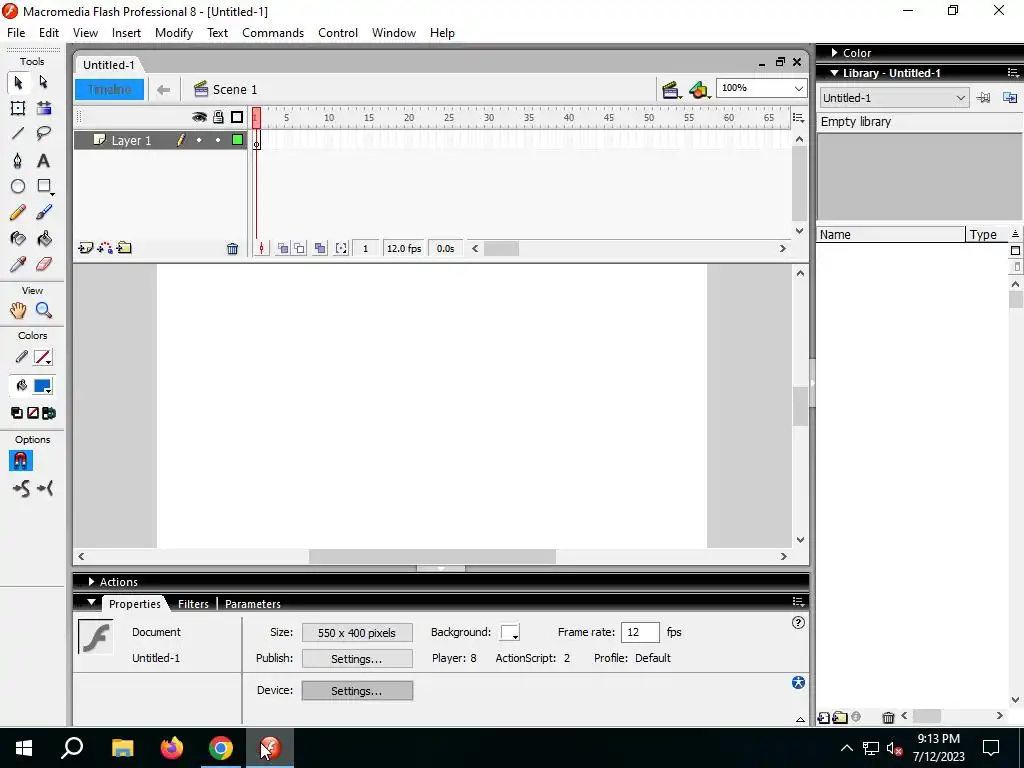Open the stroke color swatch
Viewport: 1024px width, 768px height.
click(43, 357)
